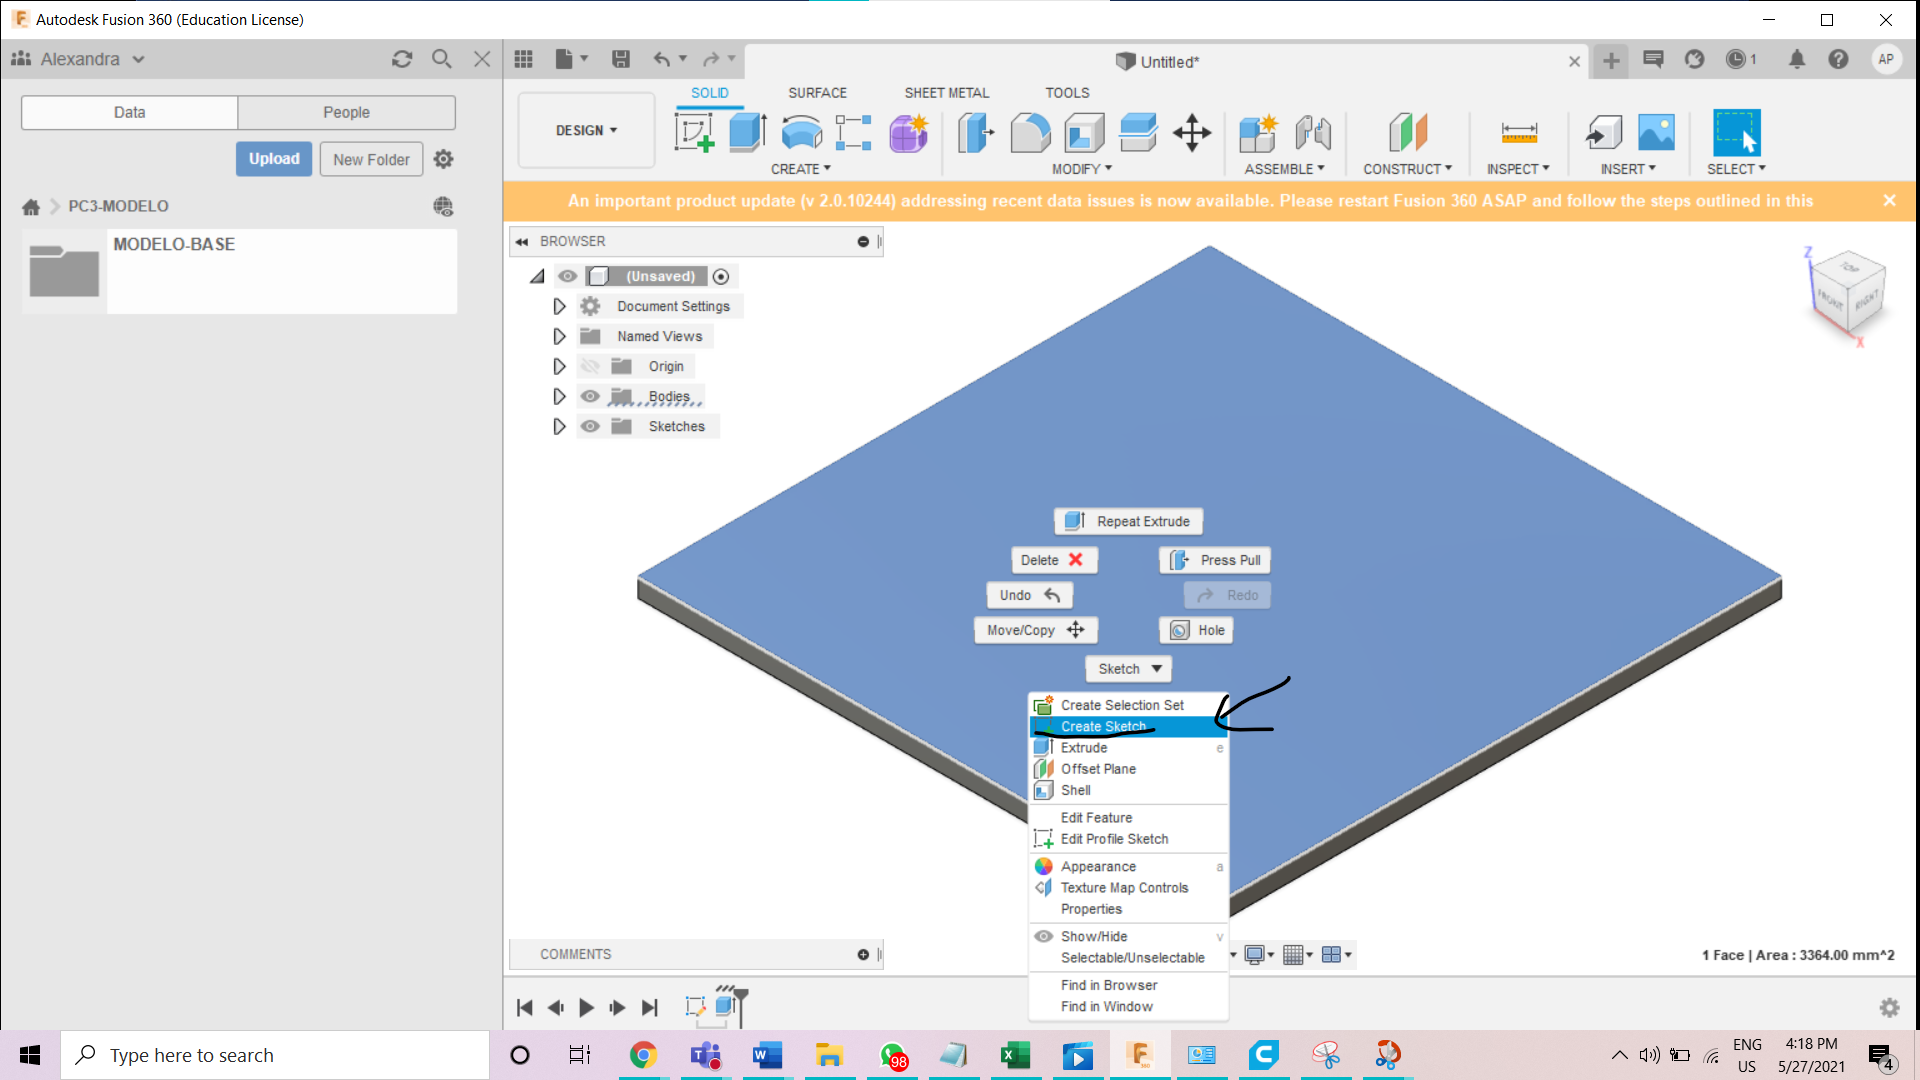Click the Create Sketch toolbar icon
The image size is (1920, 1080).
coord(694,132)
